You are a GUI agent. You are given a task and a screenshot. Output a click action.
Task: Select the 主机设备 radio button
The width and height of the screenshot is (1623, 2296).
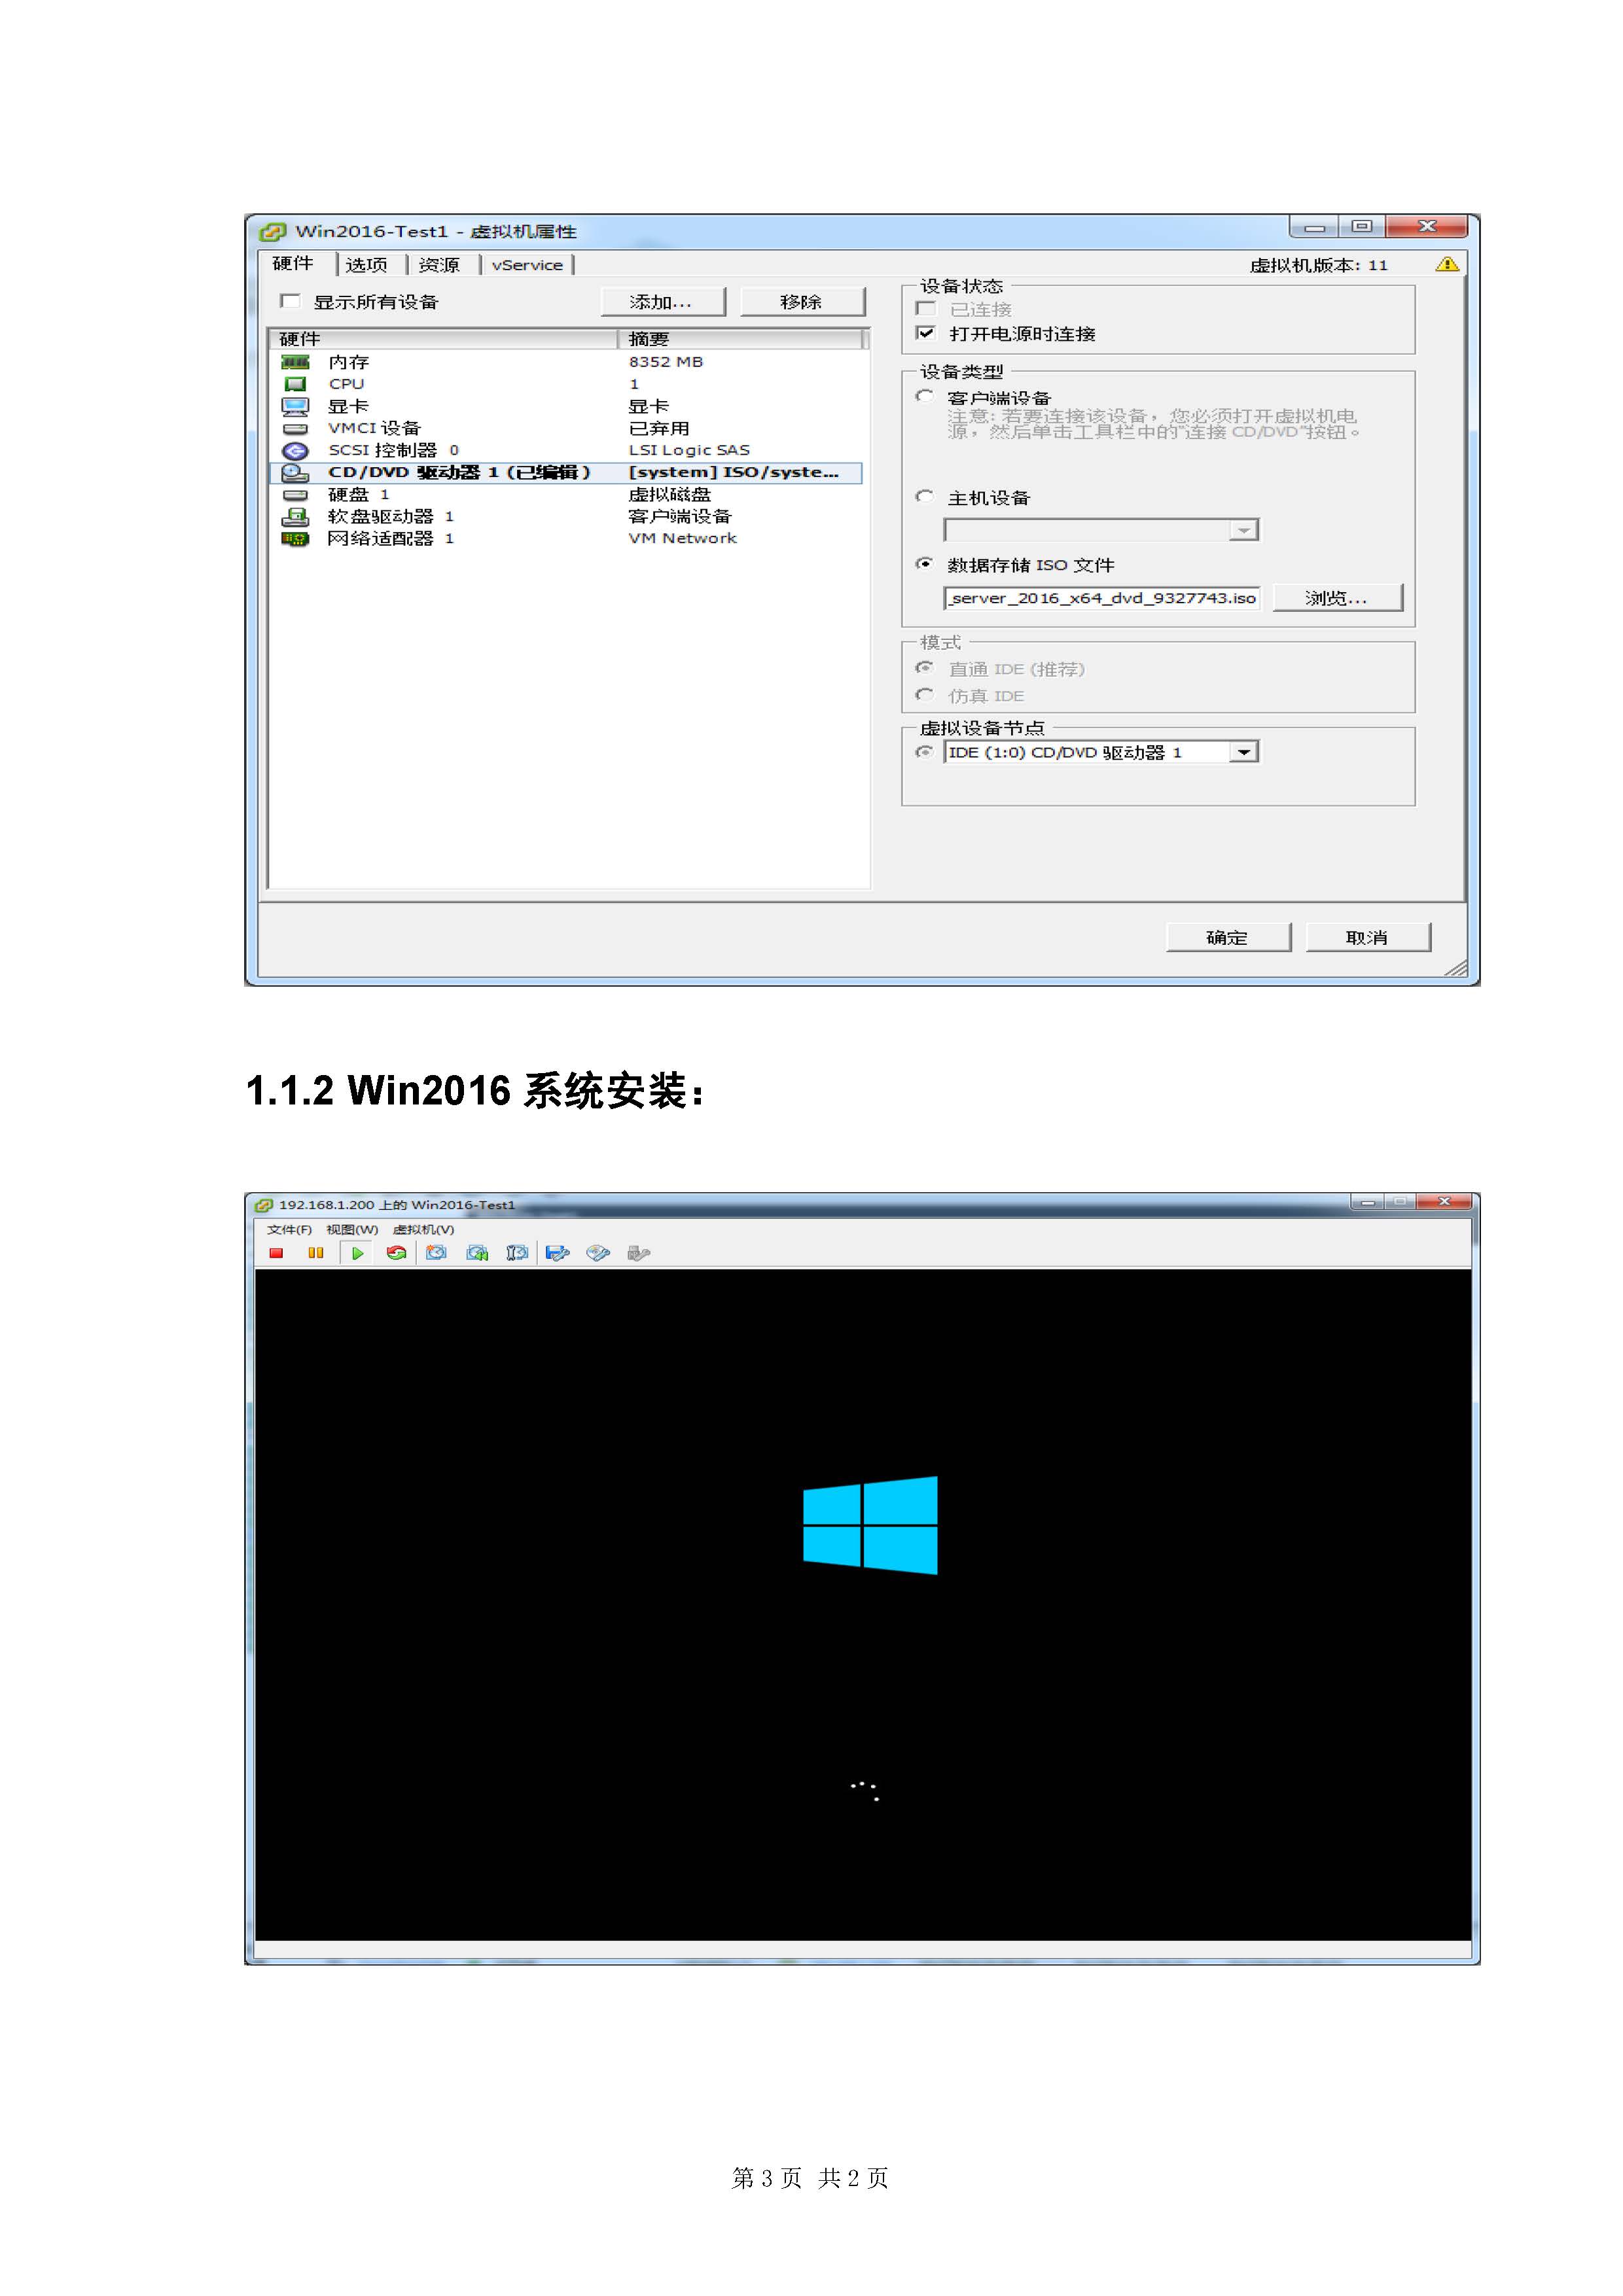click(x=925, y=497)
